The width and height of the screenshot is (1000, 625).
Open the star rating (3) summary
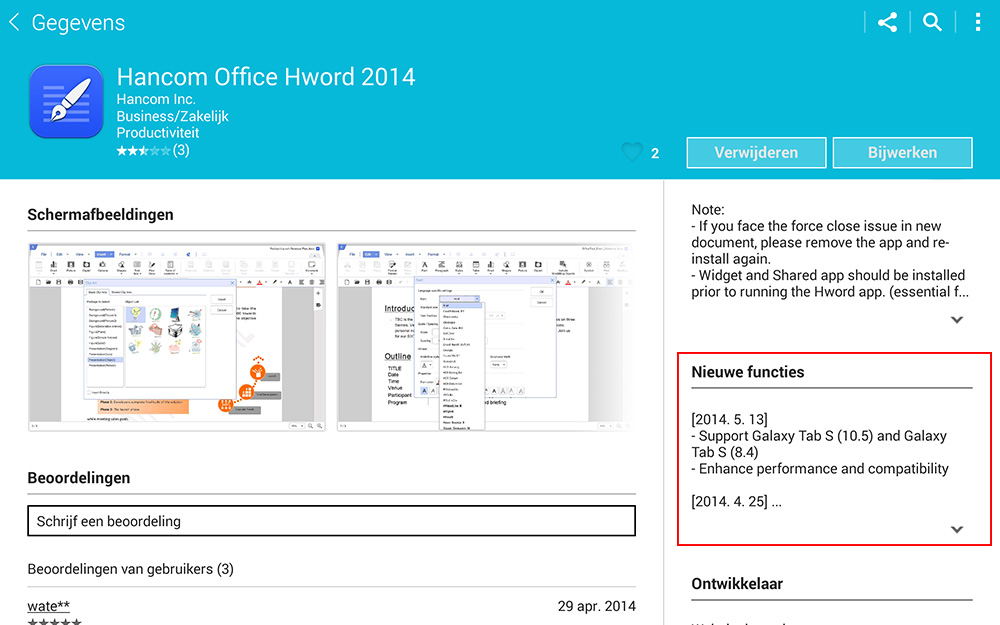(152, 151)
